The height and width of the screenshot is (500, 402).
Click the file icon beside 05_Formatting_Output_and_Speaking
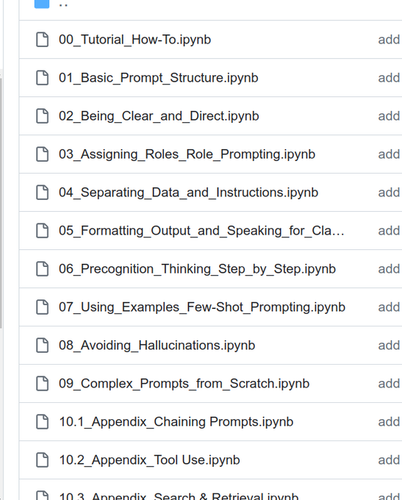pyautogui.click(x=42, y=231)
